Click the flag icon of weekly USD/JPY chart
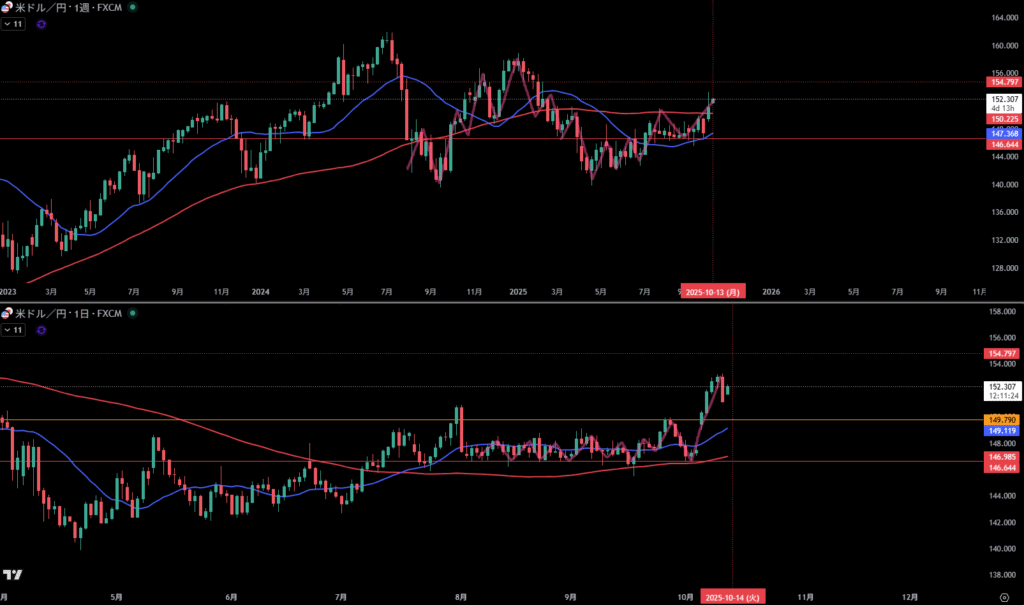The height and width of the screenshot is (605, 1024). click(x=7, y=7)
